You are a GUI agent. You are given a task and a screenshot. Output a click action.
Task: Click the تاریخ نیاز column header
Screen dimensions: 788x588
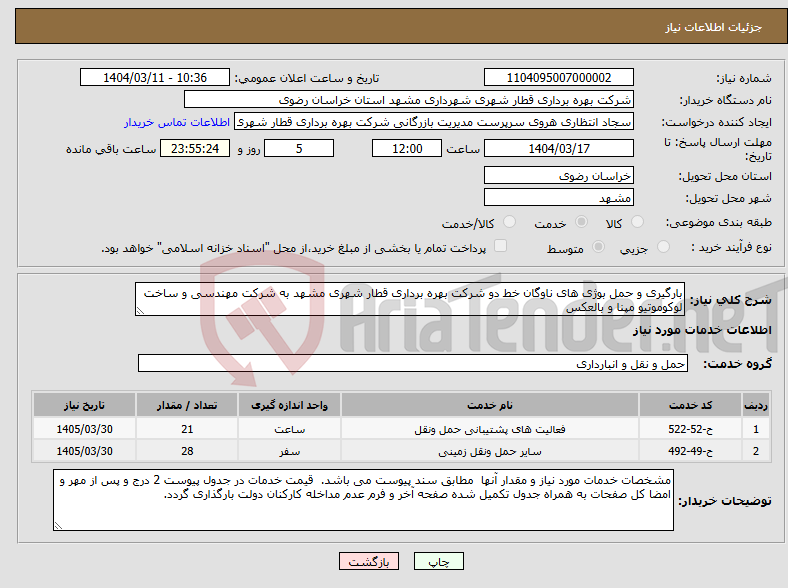[x=84, y=405]
